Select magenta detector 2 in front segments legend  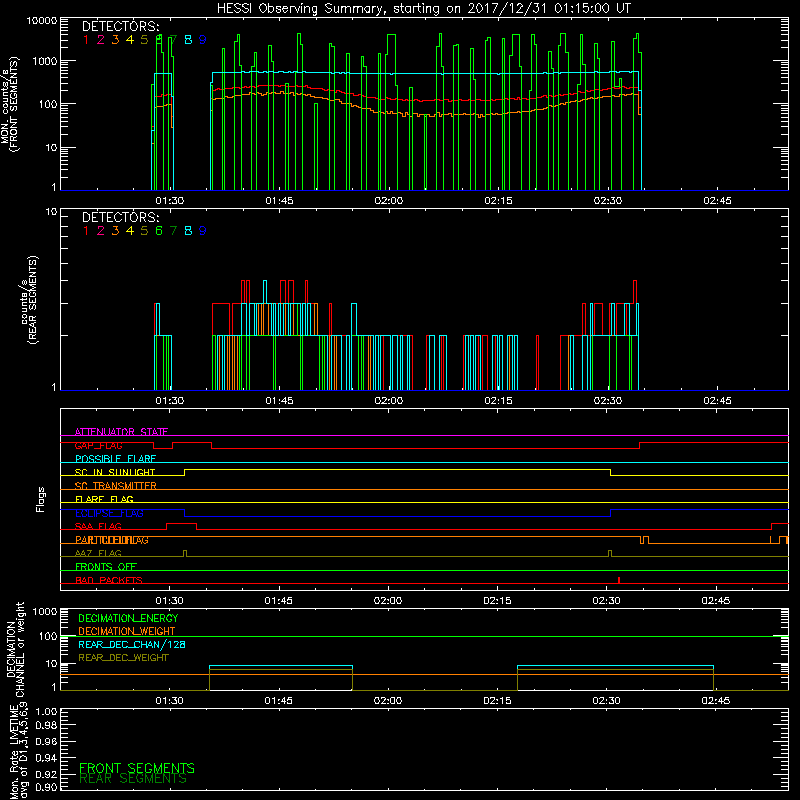coord(101,39)
